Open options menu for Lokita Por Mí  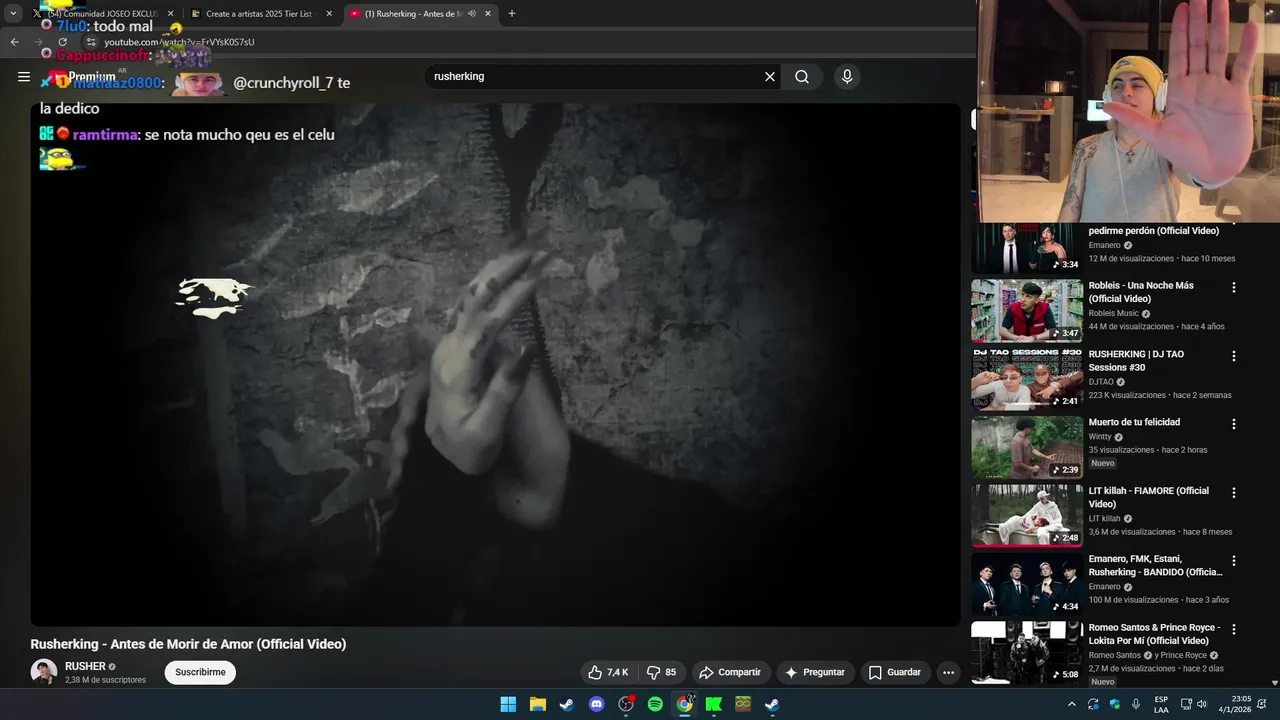click(1233, 630)
